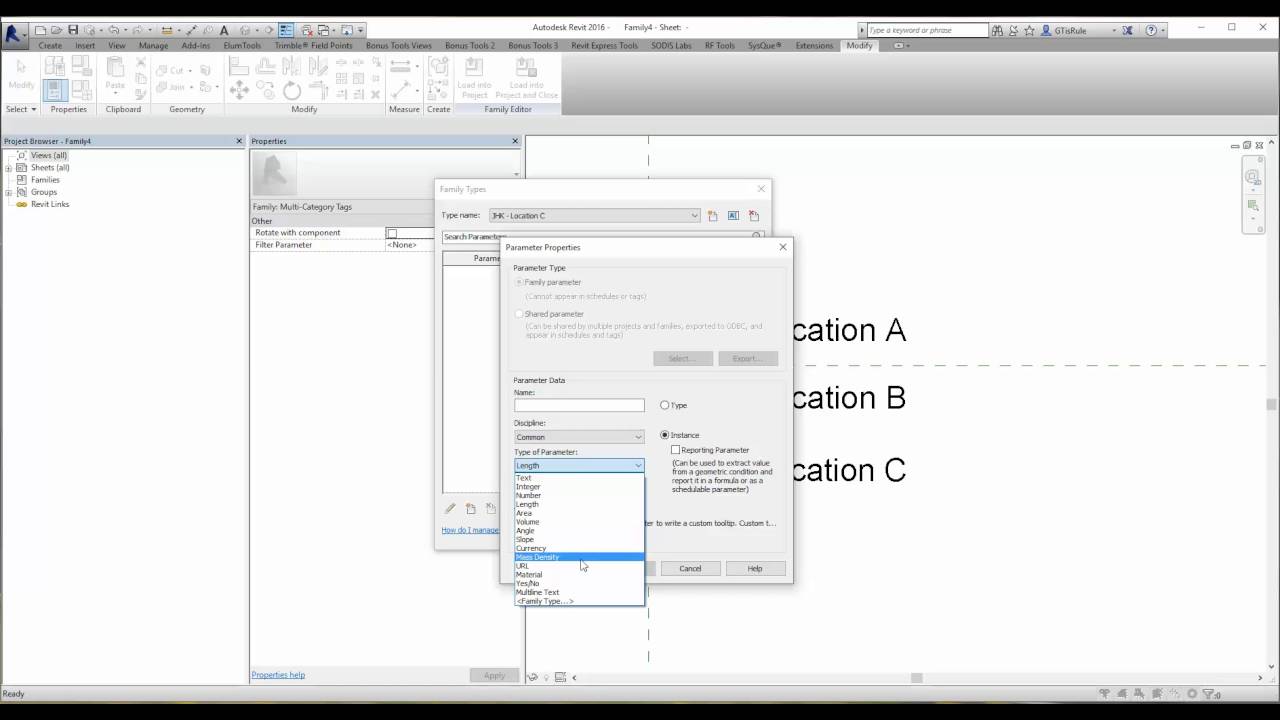Click the Delete type icon in Family Types
This screenshot has height=720, width=1280.
pyautogui.click(x=754, y=215)
